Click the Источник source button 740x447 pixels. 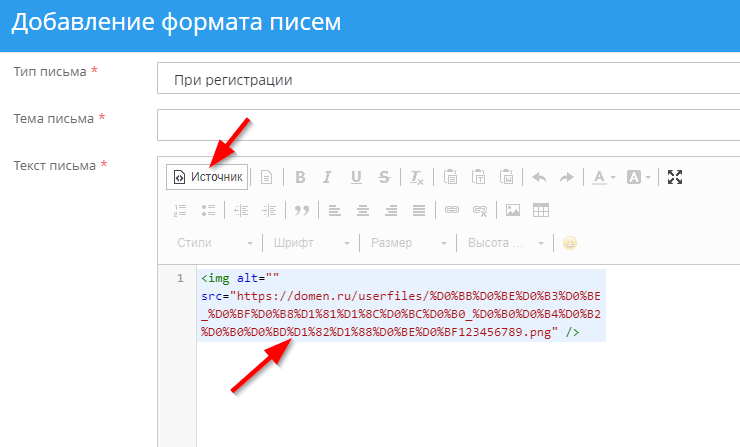[208, 177]
